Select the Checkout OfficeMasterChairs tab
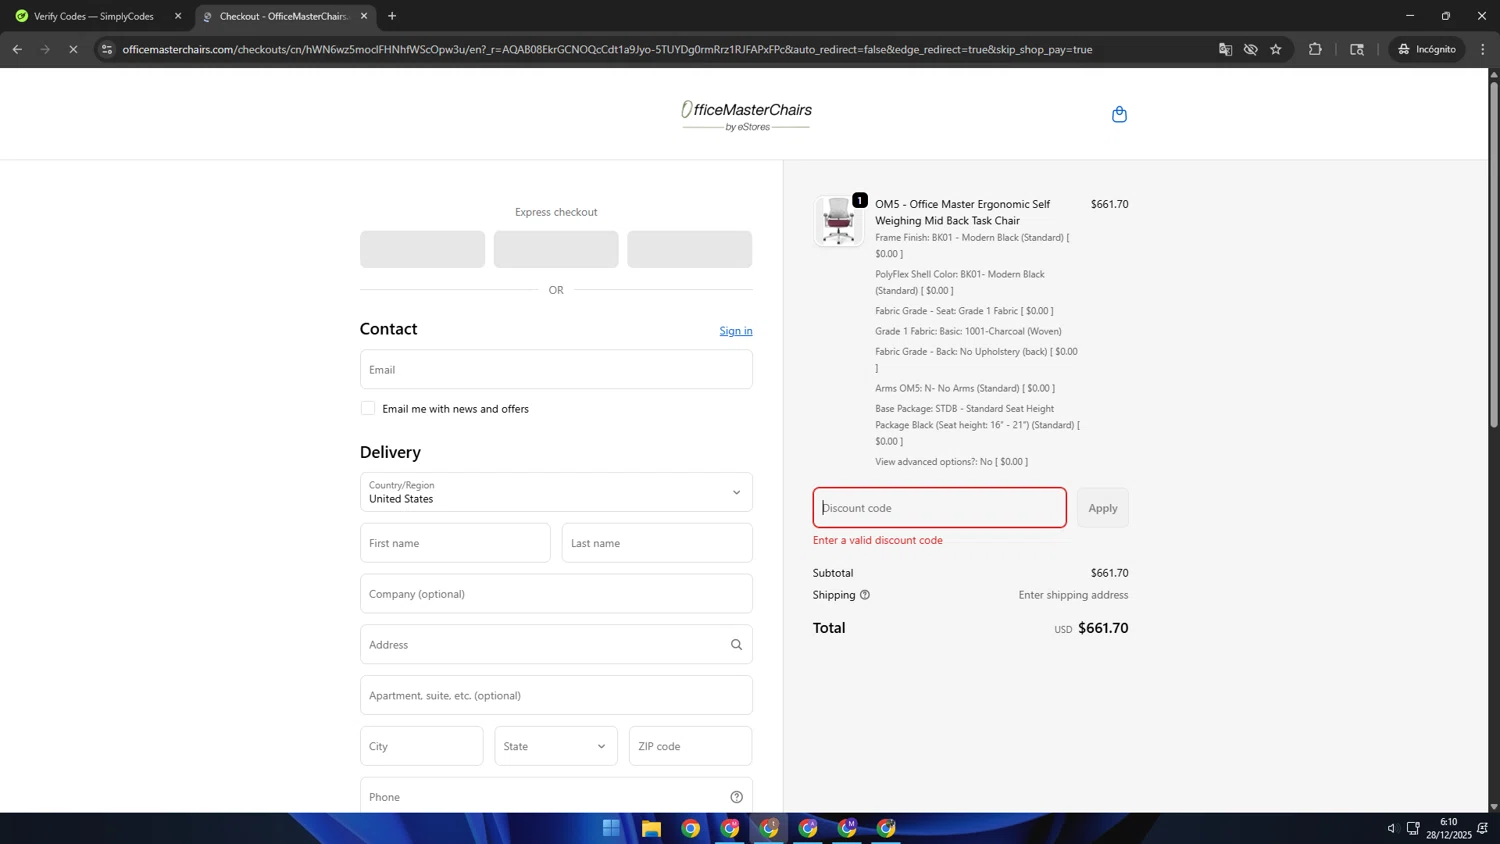 [x=284, y=16]
